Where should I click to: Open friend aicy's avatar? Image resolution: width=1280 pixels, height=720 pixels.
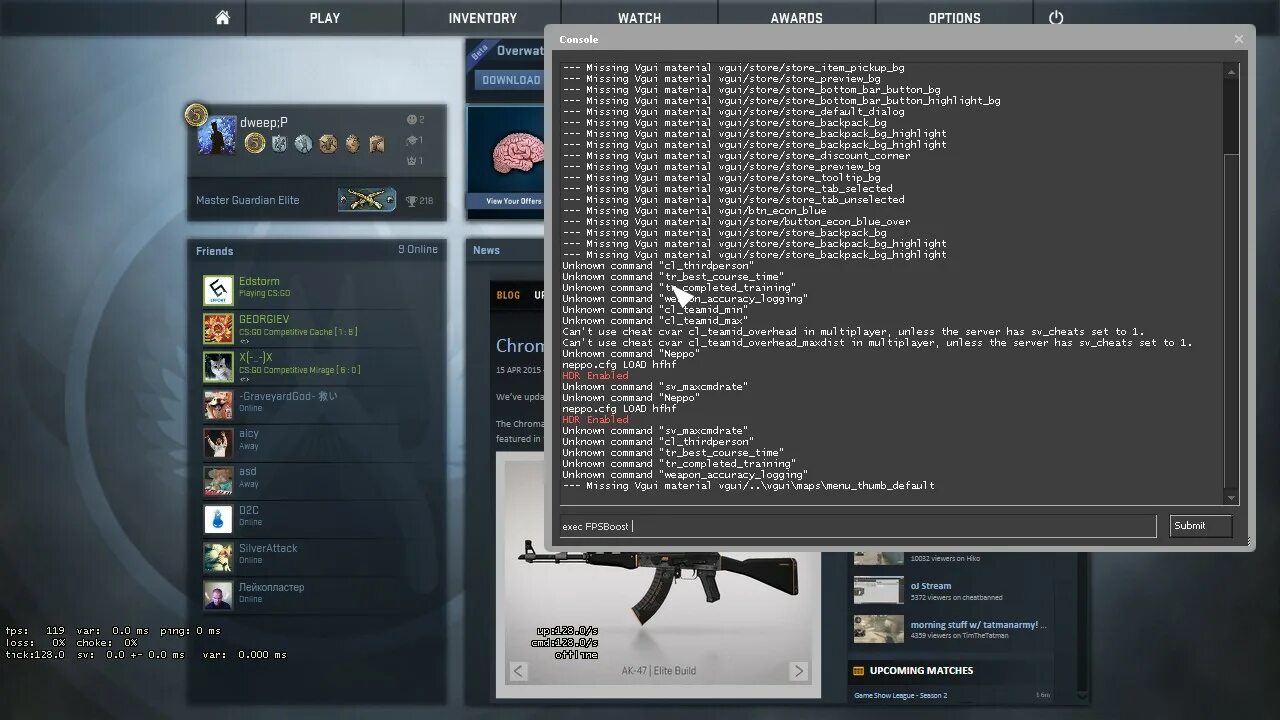[x=218, y=443]
